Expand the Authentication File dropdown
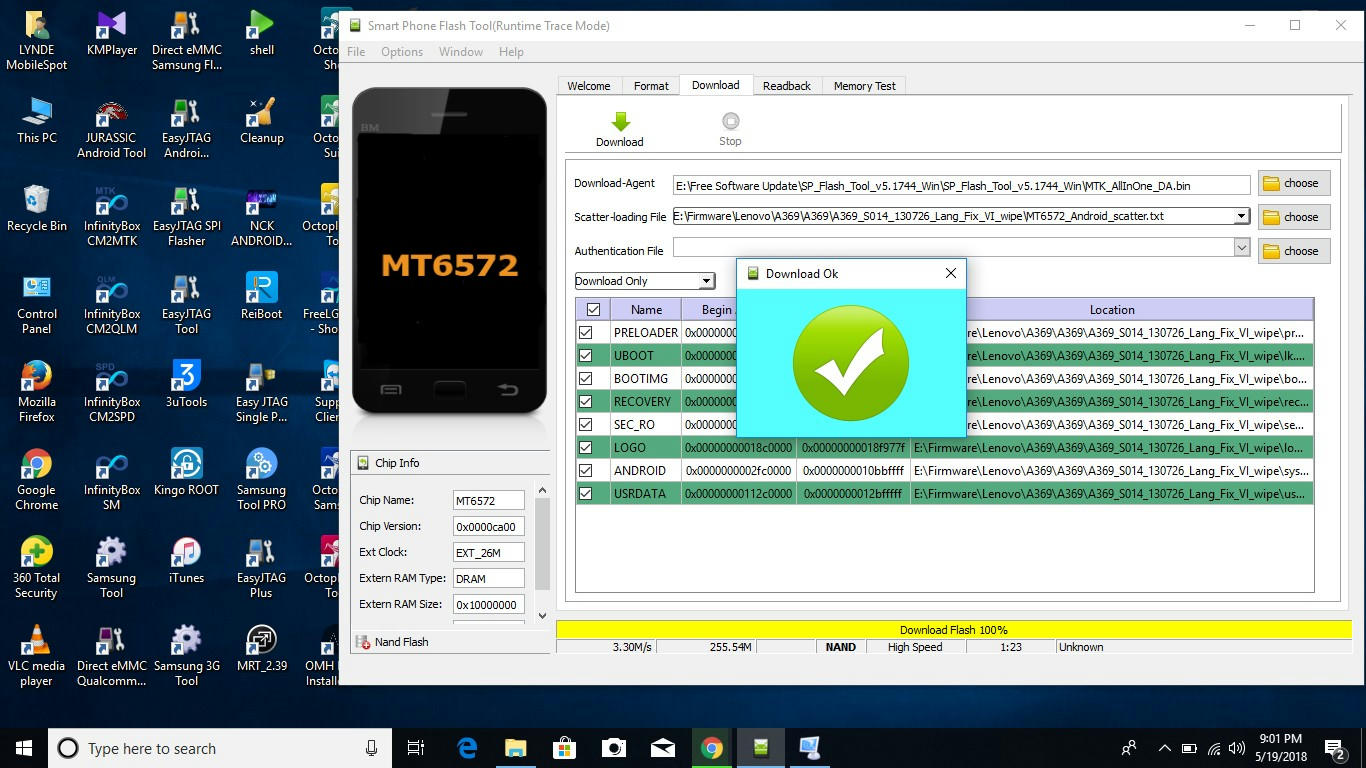1366x768 pixels. click(1241, 248)
